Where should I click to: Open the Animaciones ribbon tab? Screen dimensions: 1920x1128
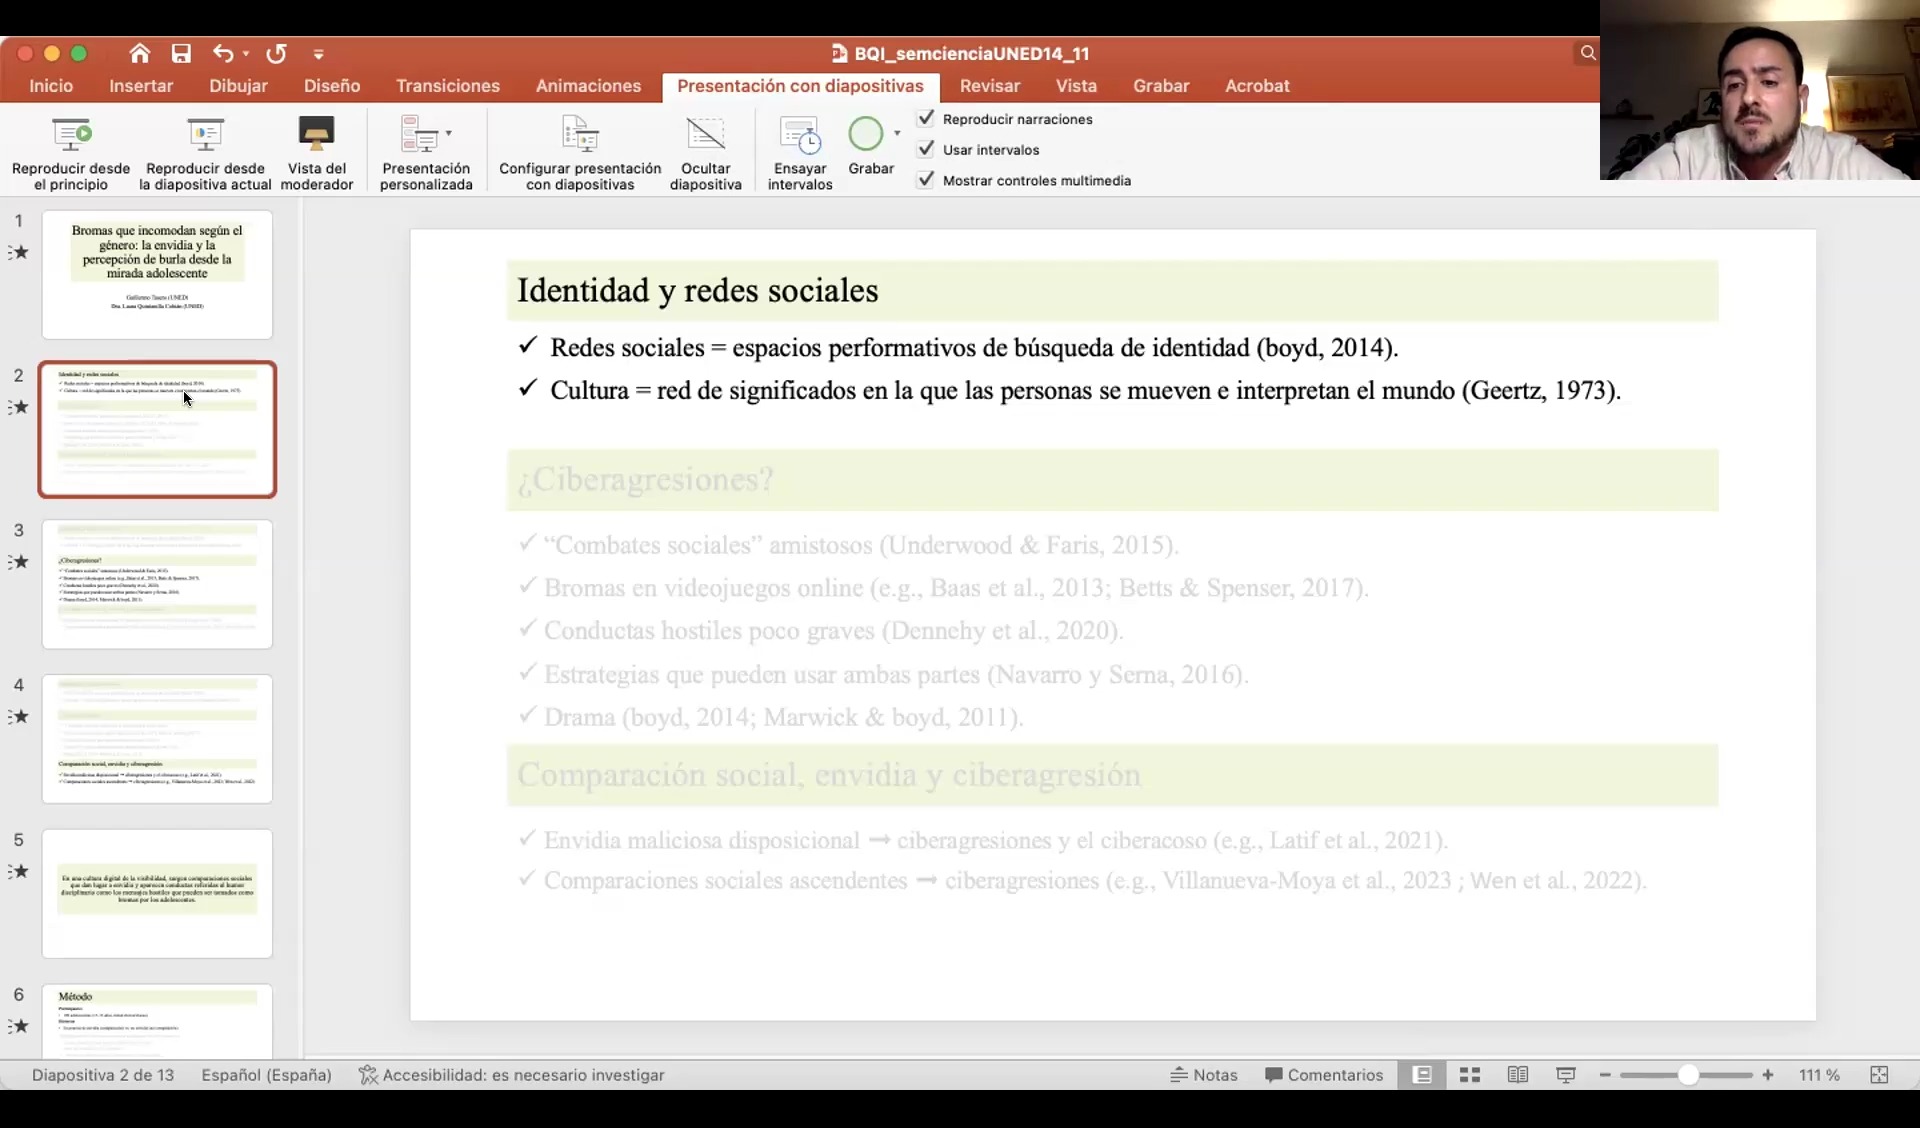(588, 86)
